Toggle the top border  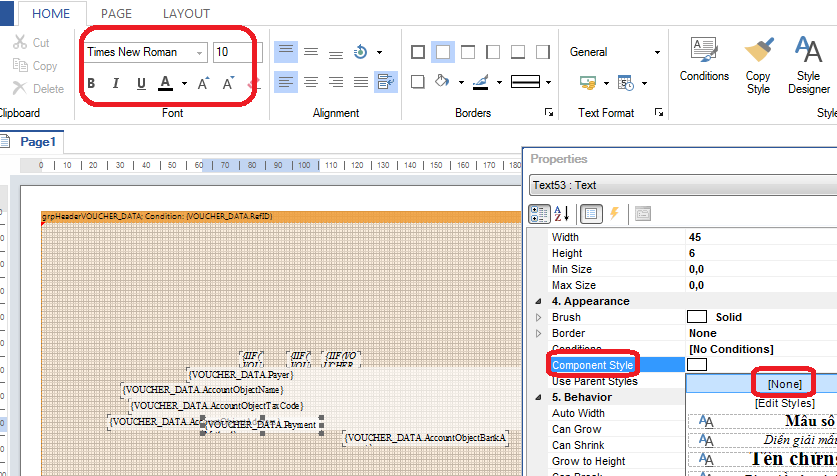pos(468,52)
